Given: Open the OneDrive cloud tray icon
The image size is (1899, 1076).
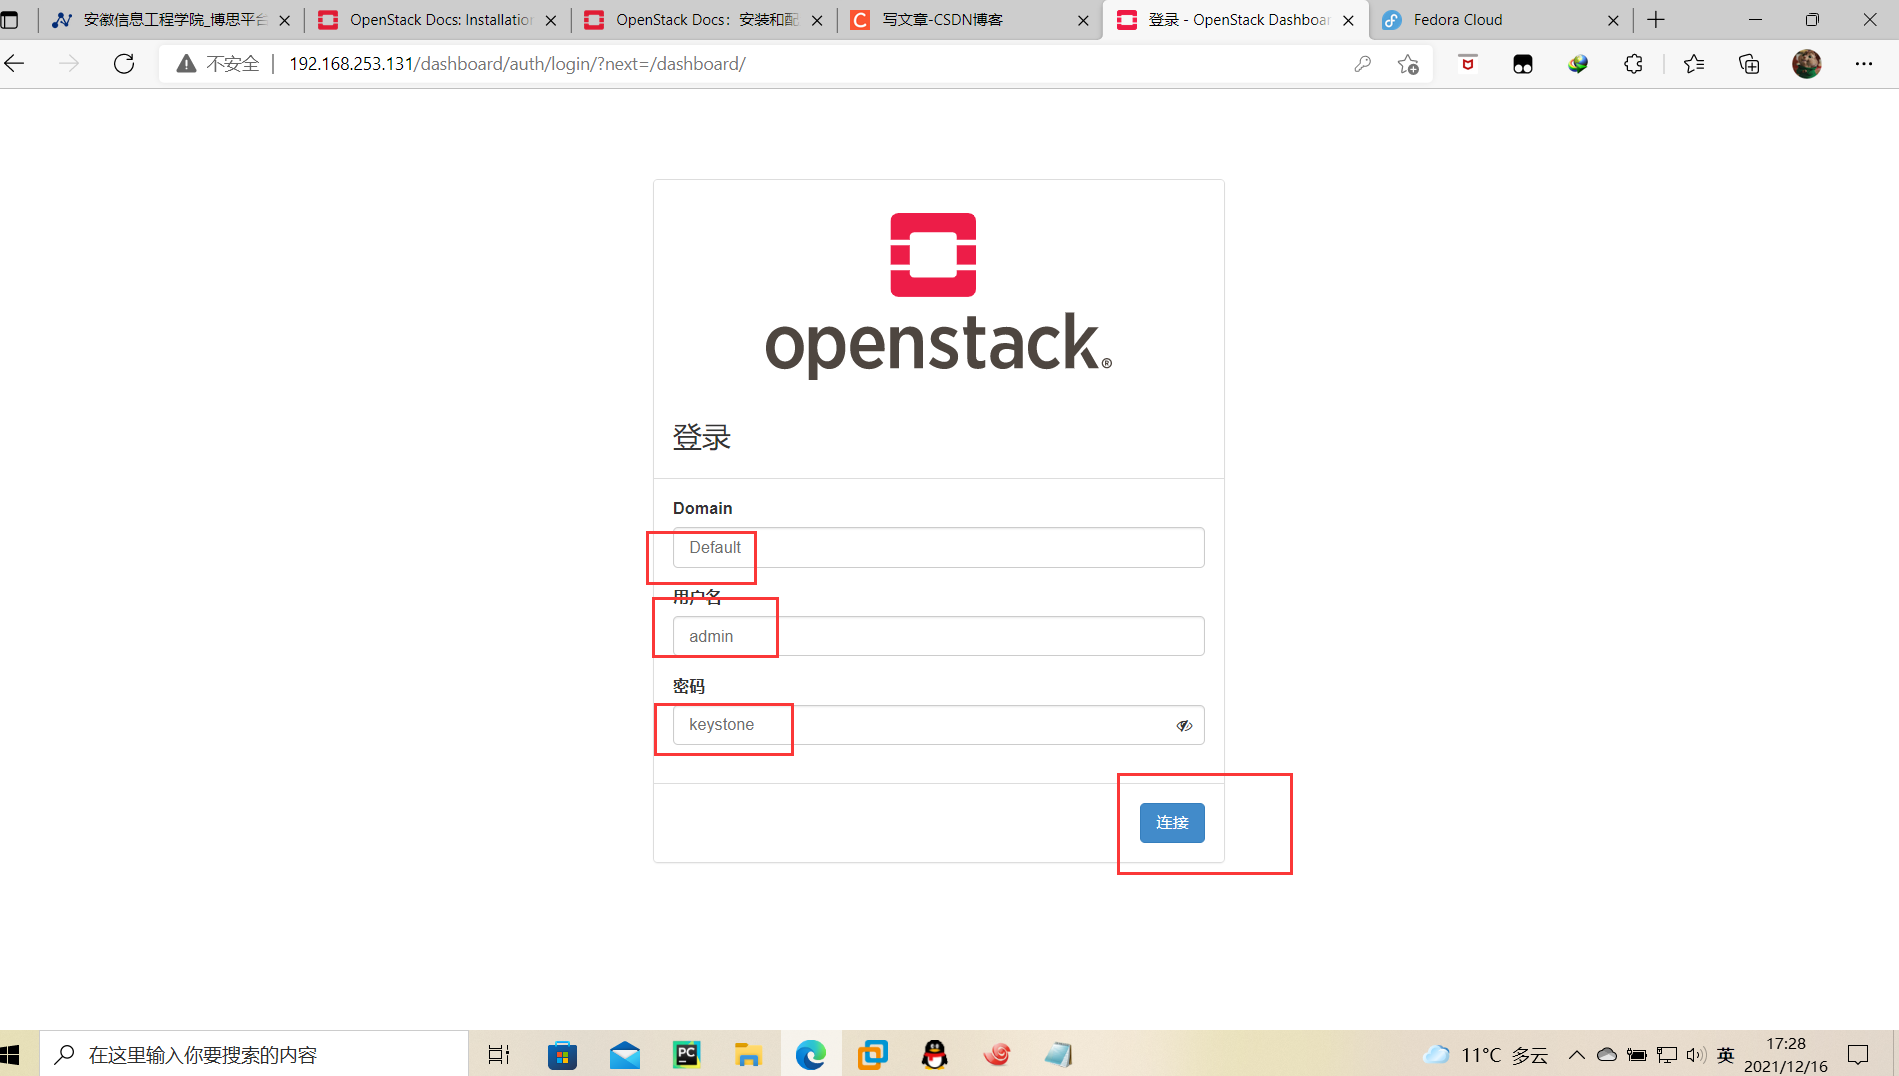Looking at the screenshot, I should coord(1607,1055).
